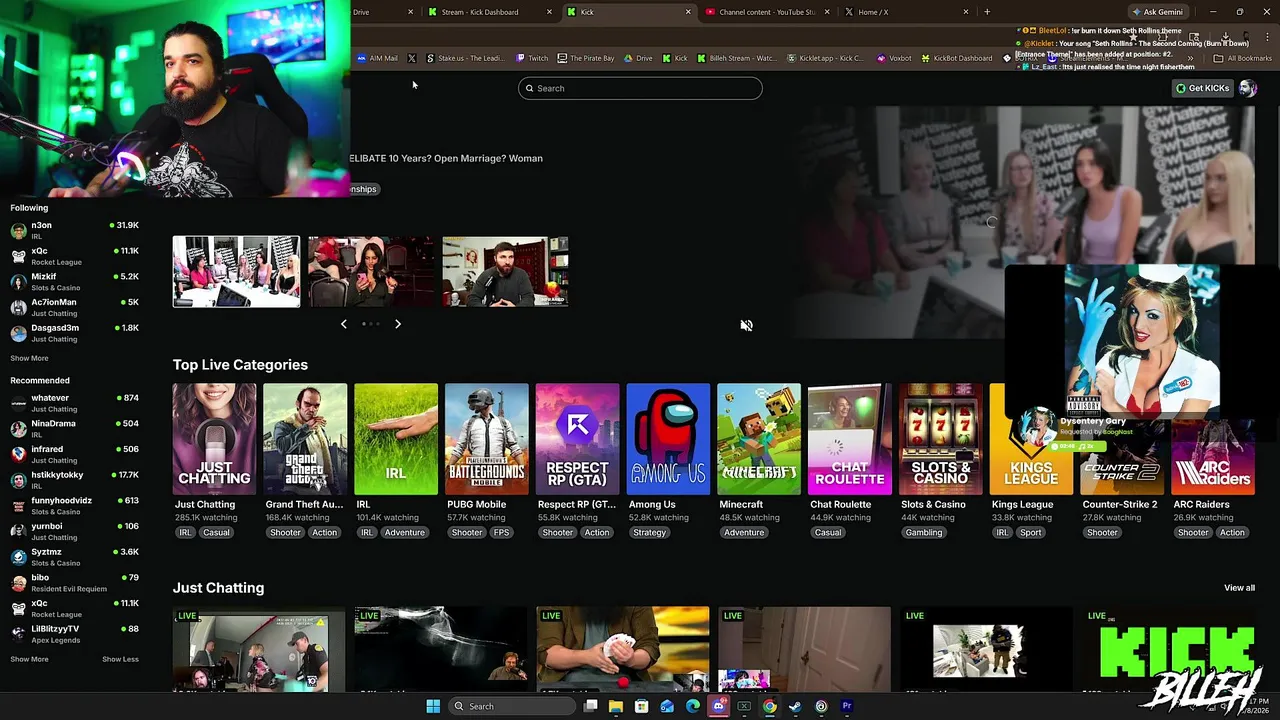The image size is (1280, 720).
Task: Open the PUBG Mobile category tile
Action: 487,439
